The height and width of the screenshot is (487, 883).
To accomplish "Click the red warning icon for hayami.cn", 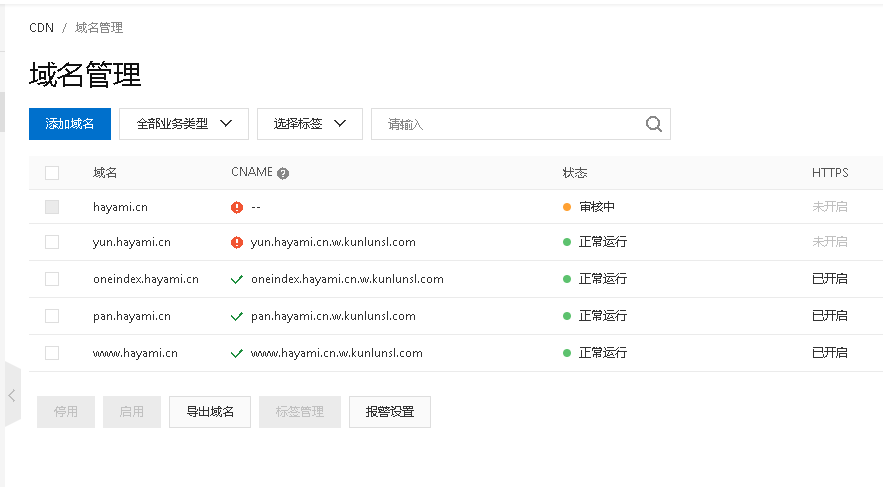I will coord(237,208).
